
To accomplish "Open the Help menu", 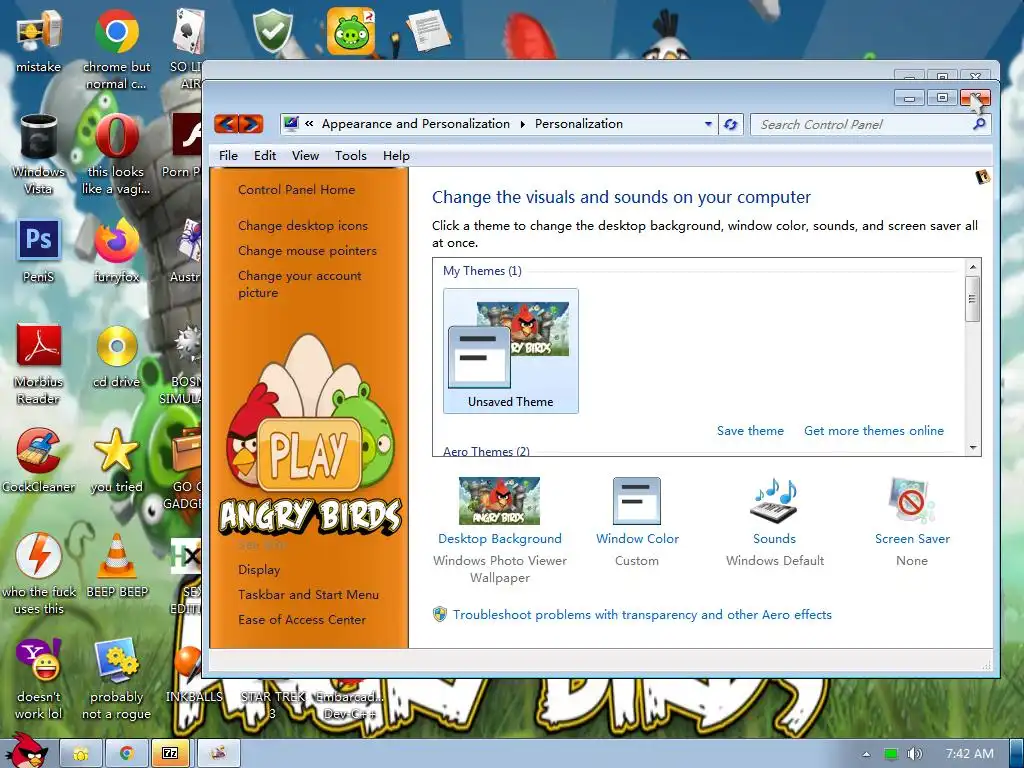I will point(396,155).
